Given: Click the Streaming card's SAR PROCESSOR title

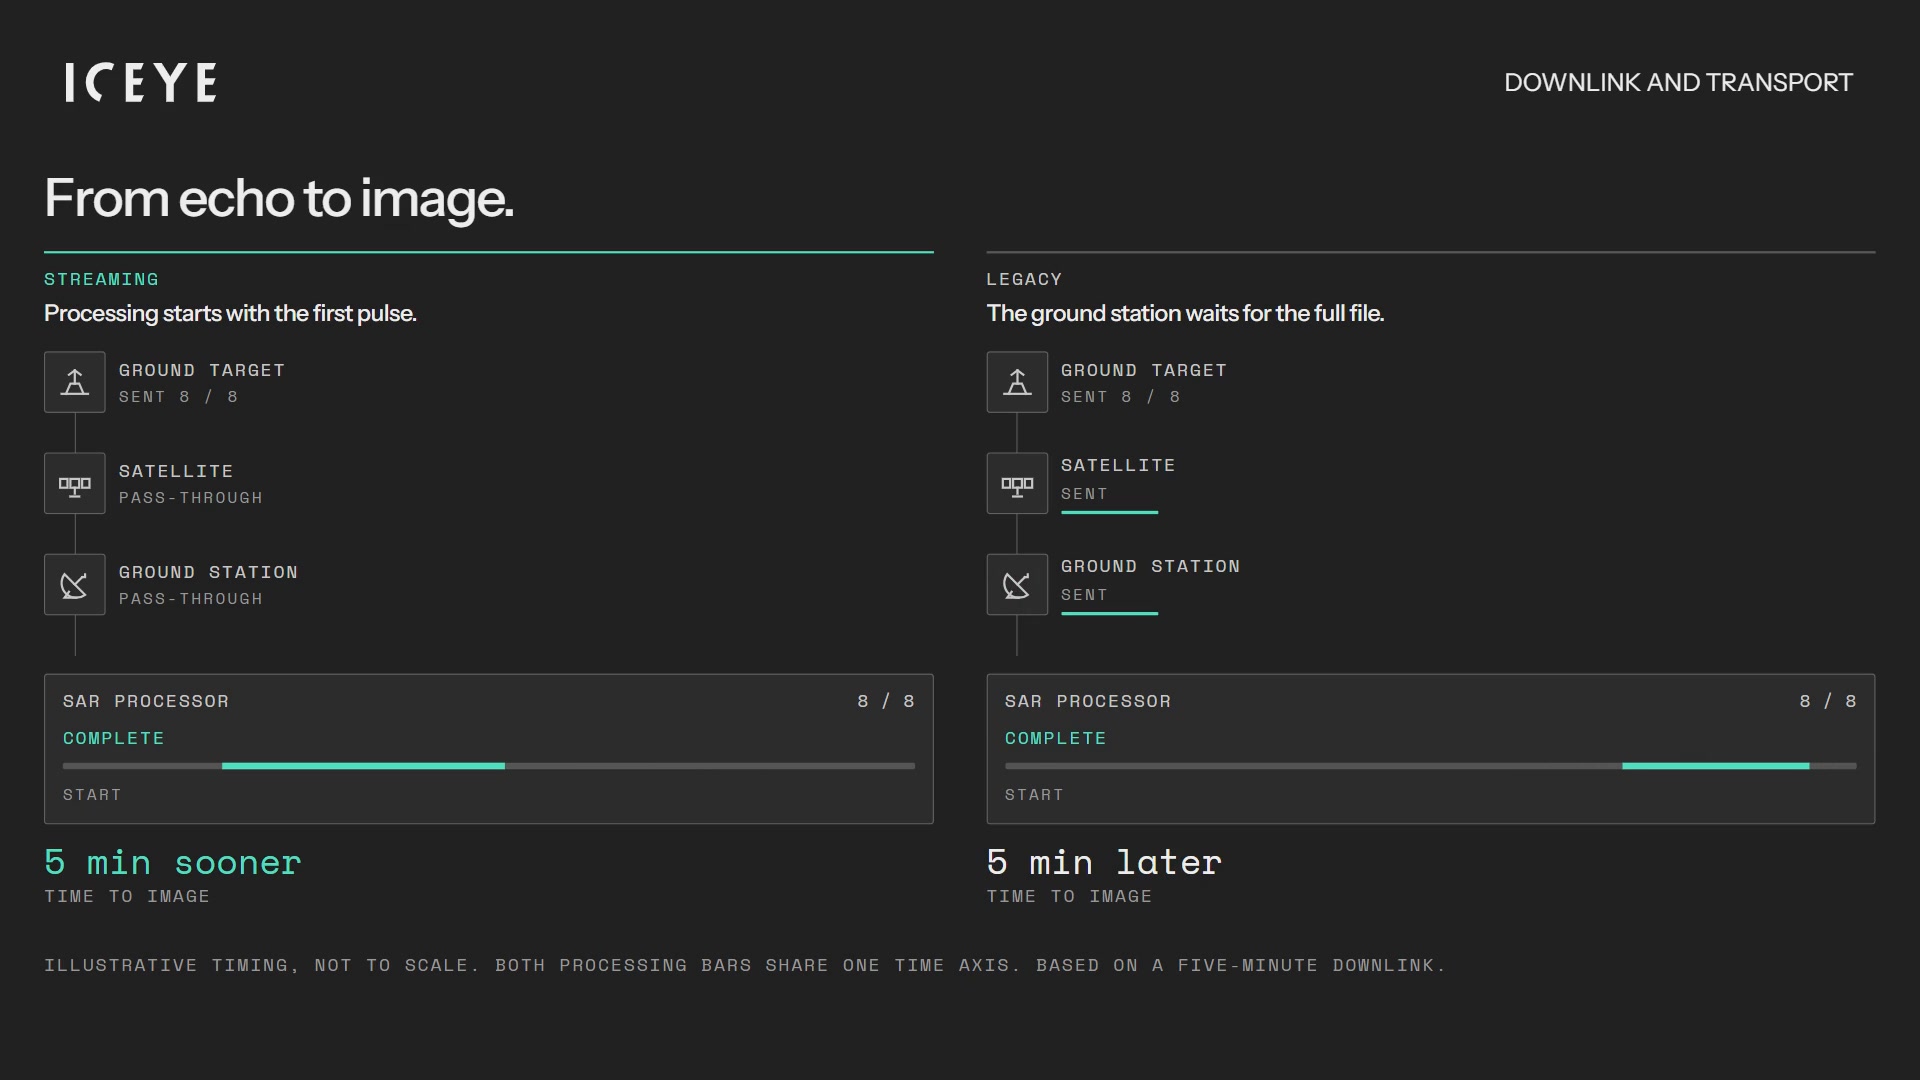Looking at the screenshot, I should (x=146, y=701).
